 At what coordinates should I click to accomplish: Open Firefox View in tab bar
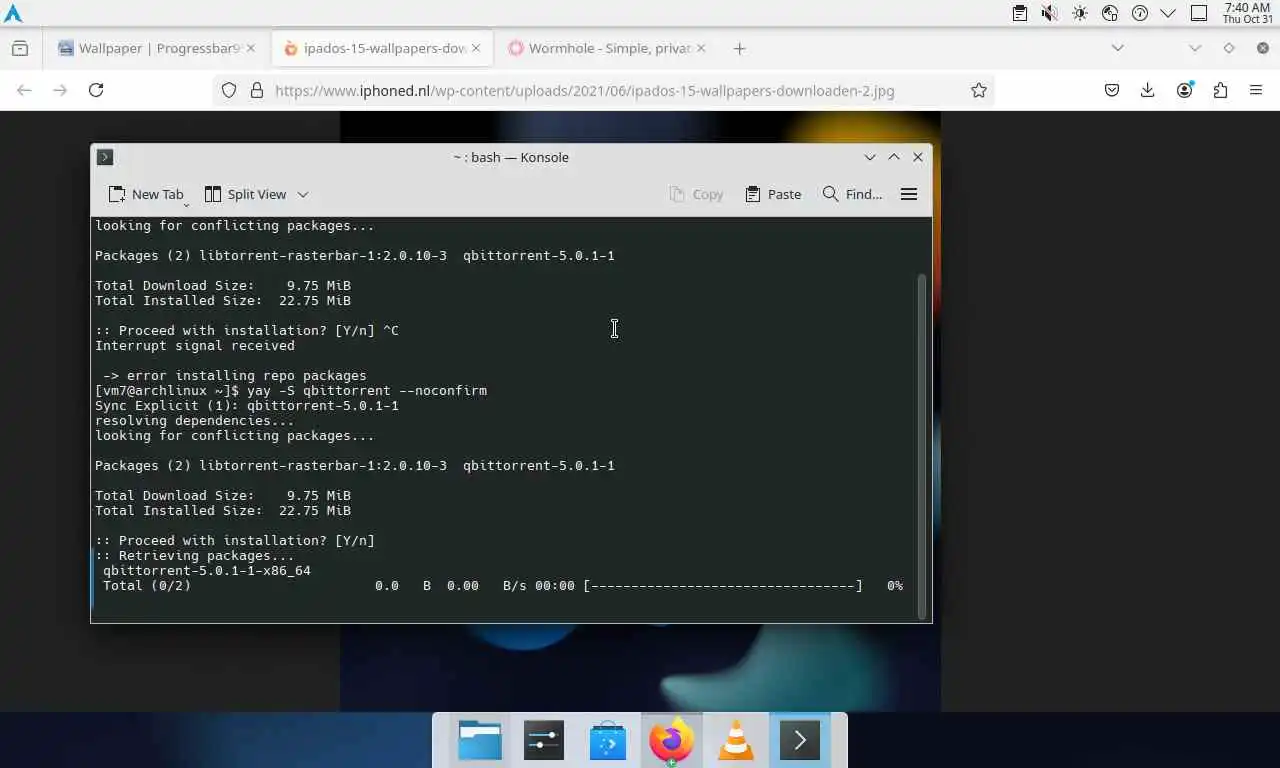coord(20,48)
